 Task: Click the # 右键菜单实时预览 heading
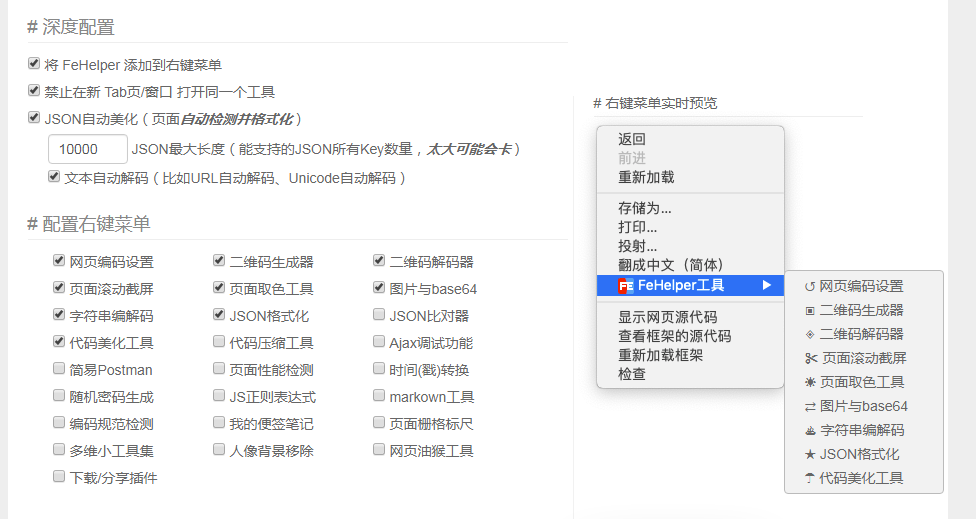tap(655, 103)
